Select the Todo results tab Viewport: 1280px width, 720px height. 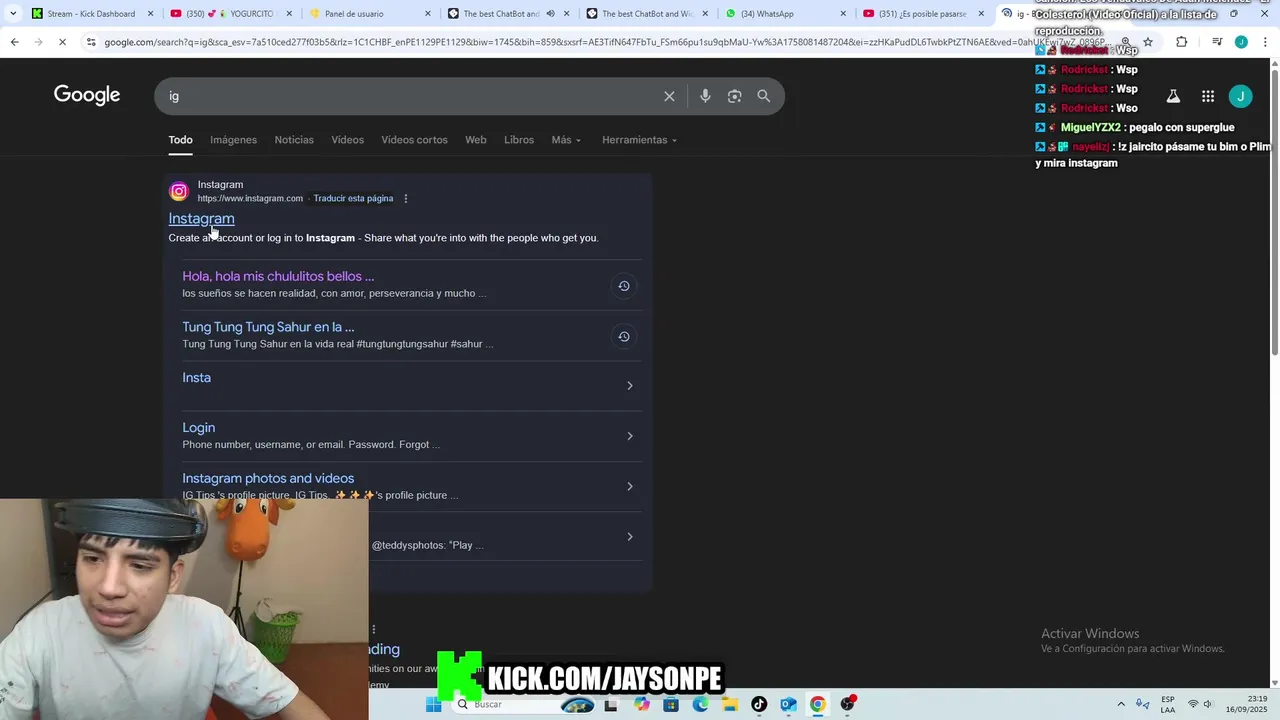tap(180, 140)
